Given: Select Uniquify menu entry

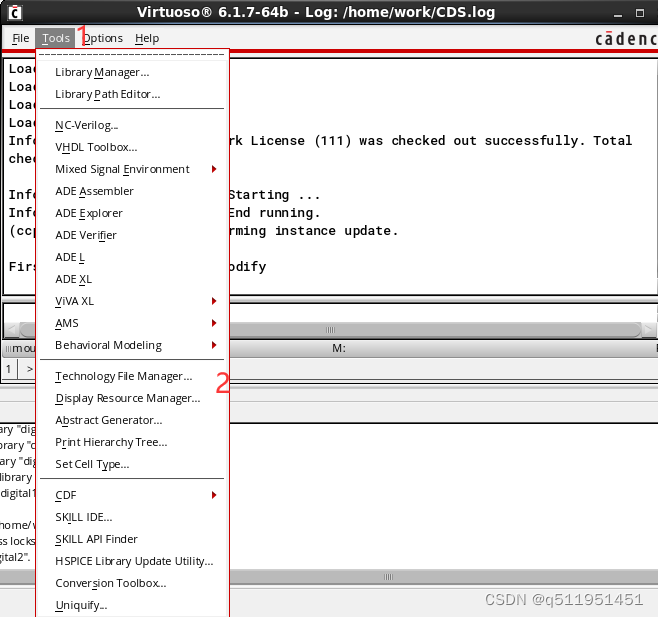Looking at the screenshot, I should 132,605.
